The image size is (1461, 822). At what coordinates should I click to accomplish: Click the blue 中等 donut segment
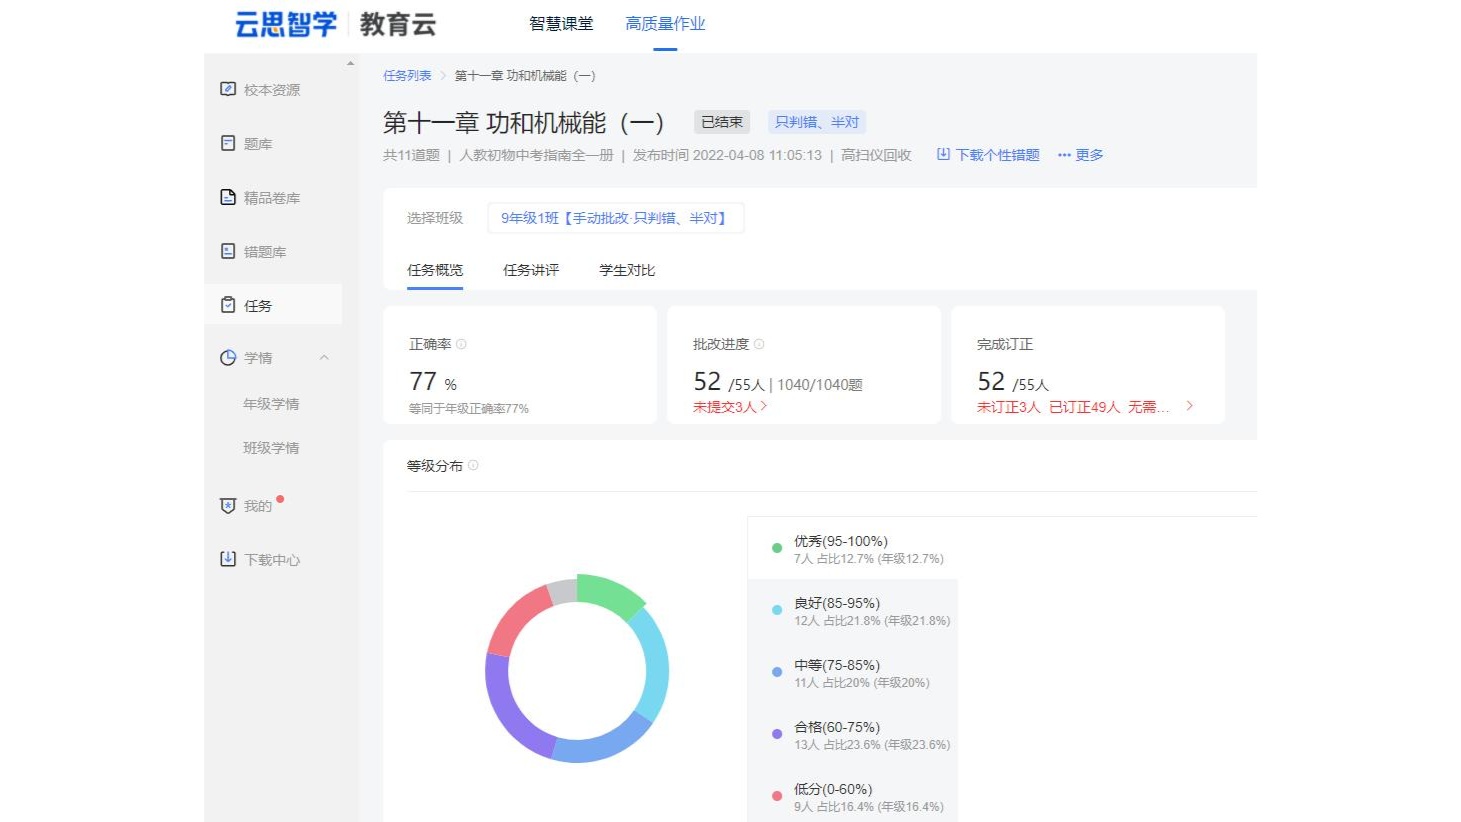pyautogui.click(x=603, y=740)
